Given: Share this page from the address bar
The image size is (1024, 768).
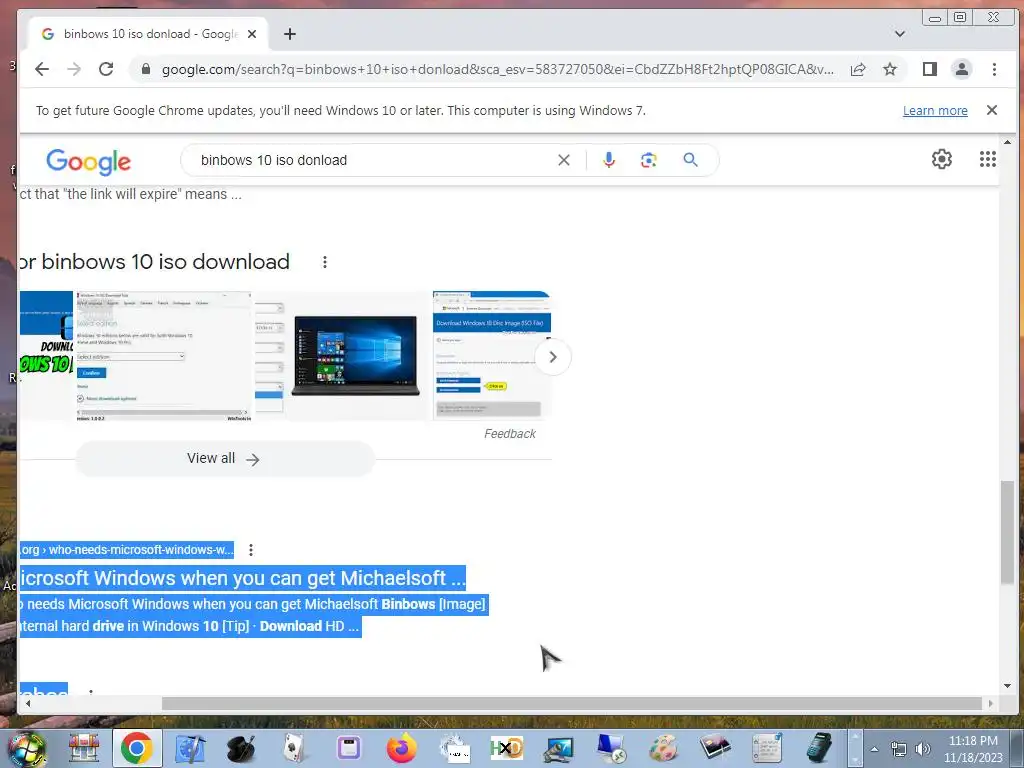Looking at the screenshot, I should [858, 69].
